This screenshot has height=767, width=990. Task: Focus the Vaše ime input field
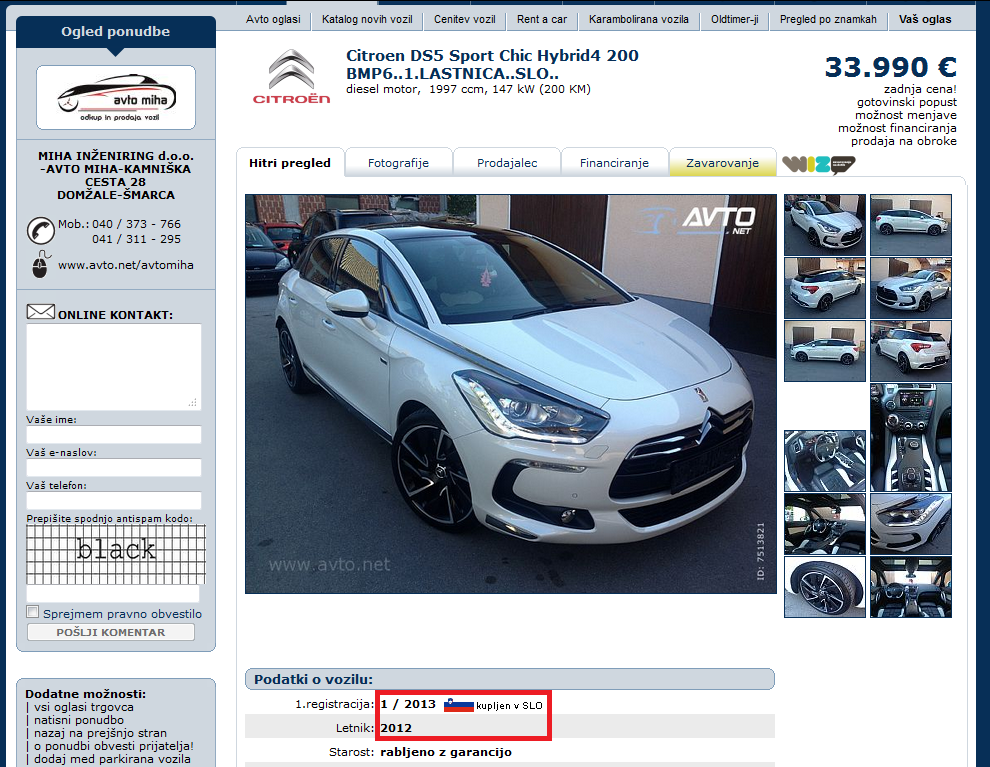pyautogui.click(x=114, y=434)
